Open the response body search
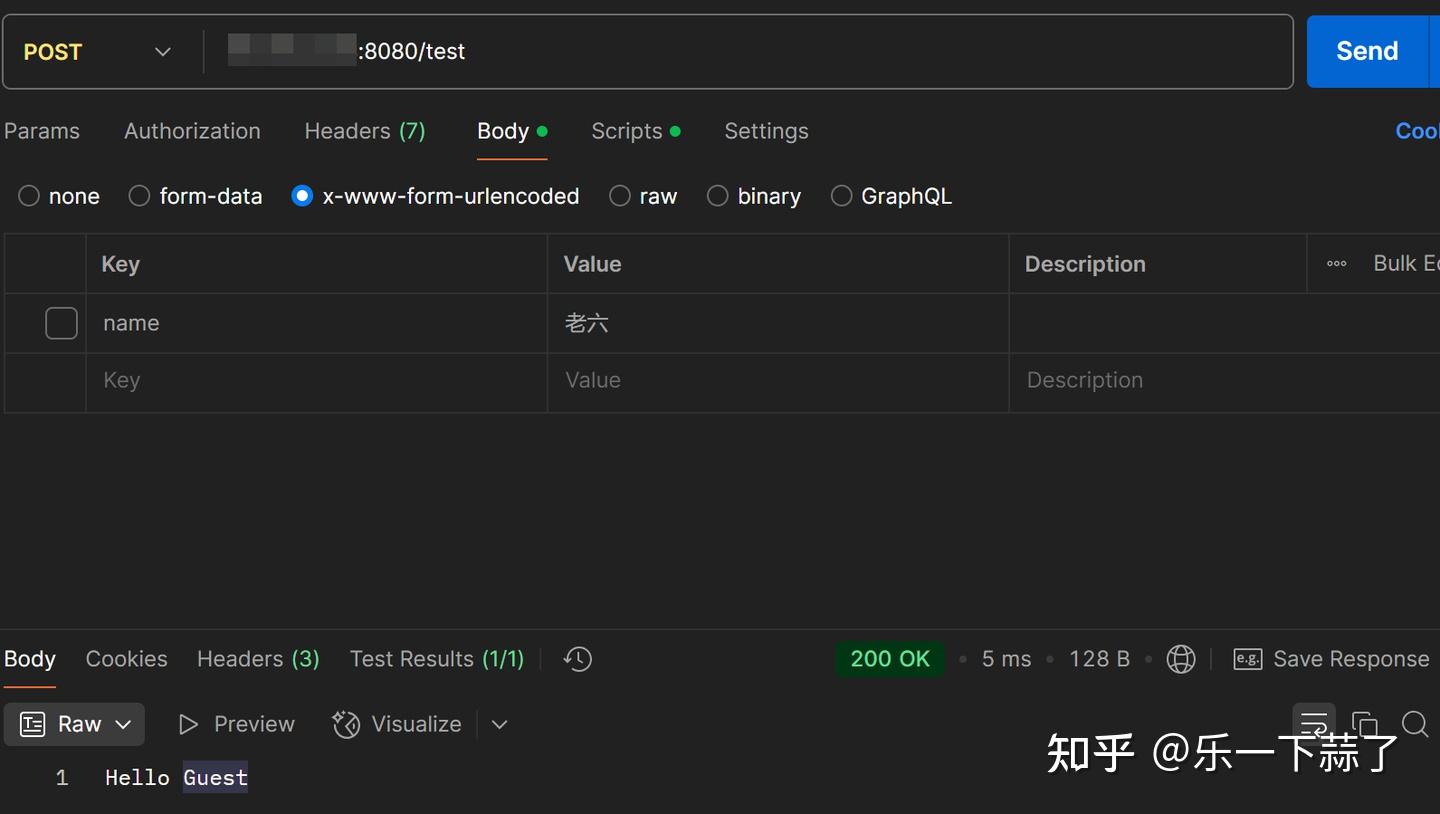The image size is (1440, 814). [1416, 723]
